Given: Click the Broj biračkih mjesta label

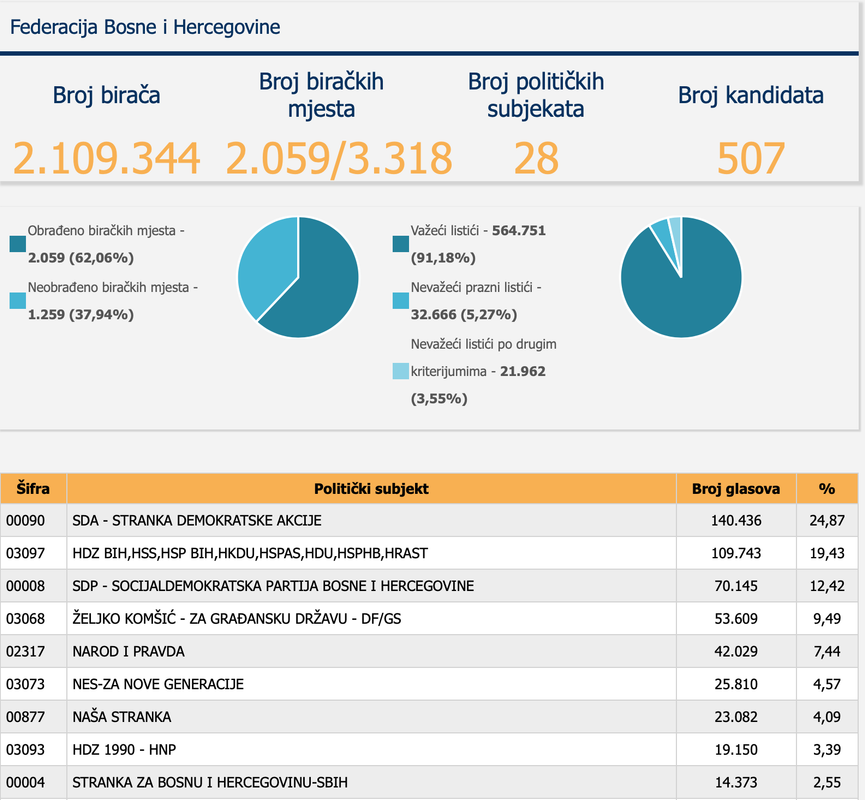Looking at the screenshot, I should 321,95.
